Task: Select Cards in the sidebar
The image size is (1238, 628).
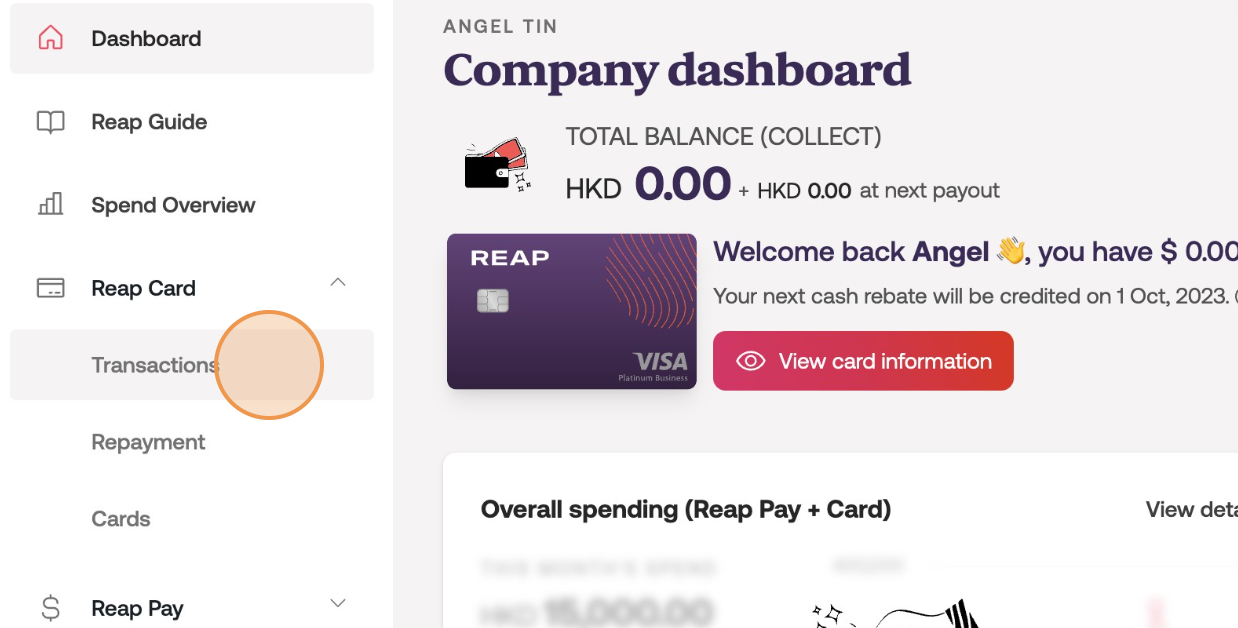Action: [121, 519]
